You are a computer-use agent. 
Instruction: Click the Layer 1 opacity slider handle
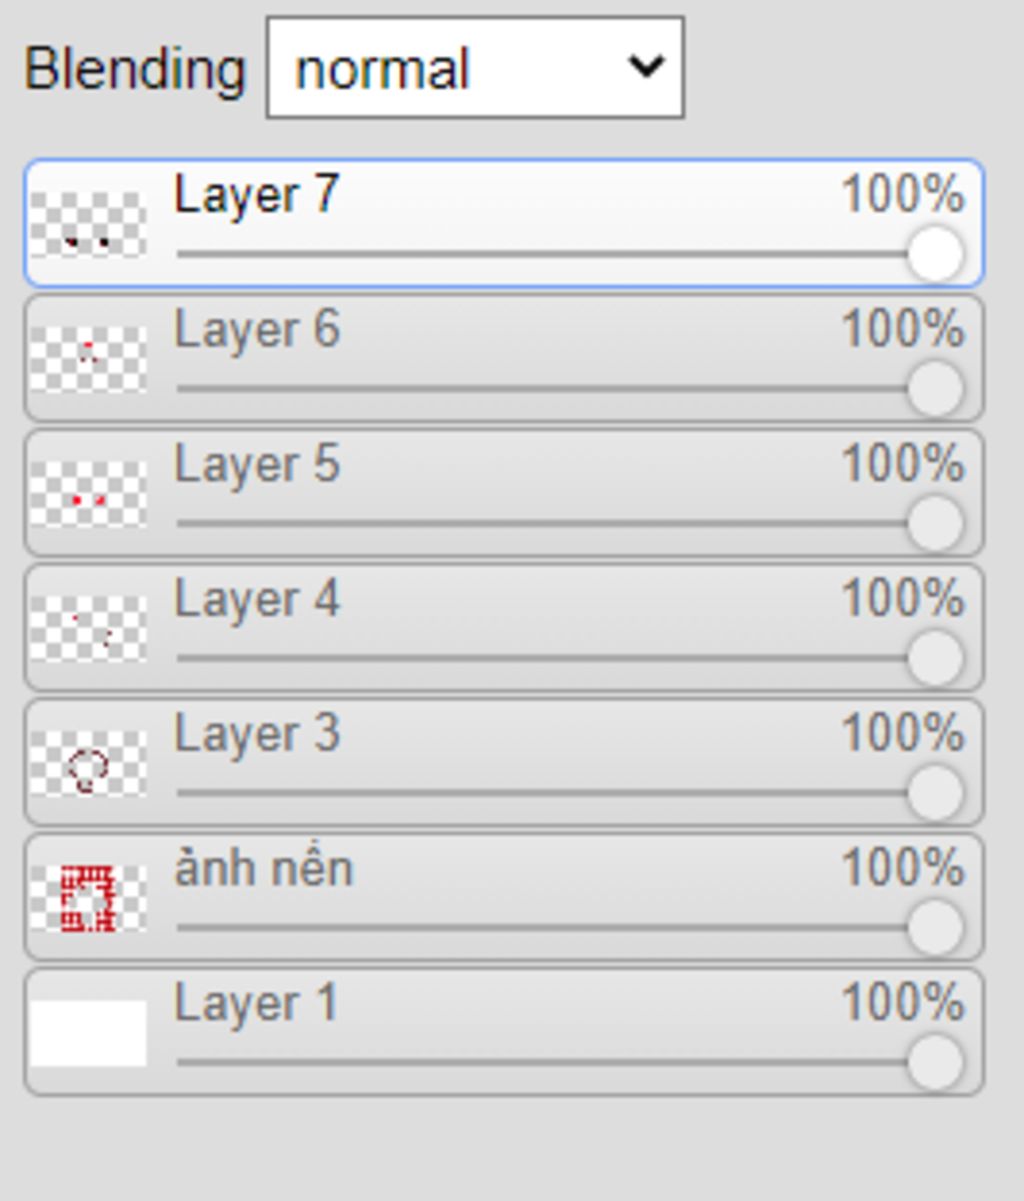pos(935,1062)
